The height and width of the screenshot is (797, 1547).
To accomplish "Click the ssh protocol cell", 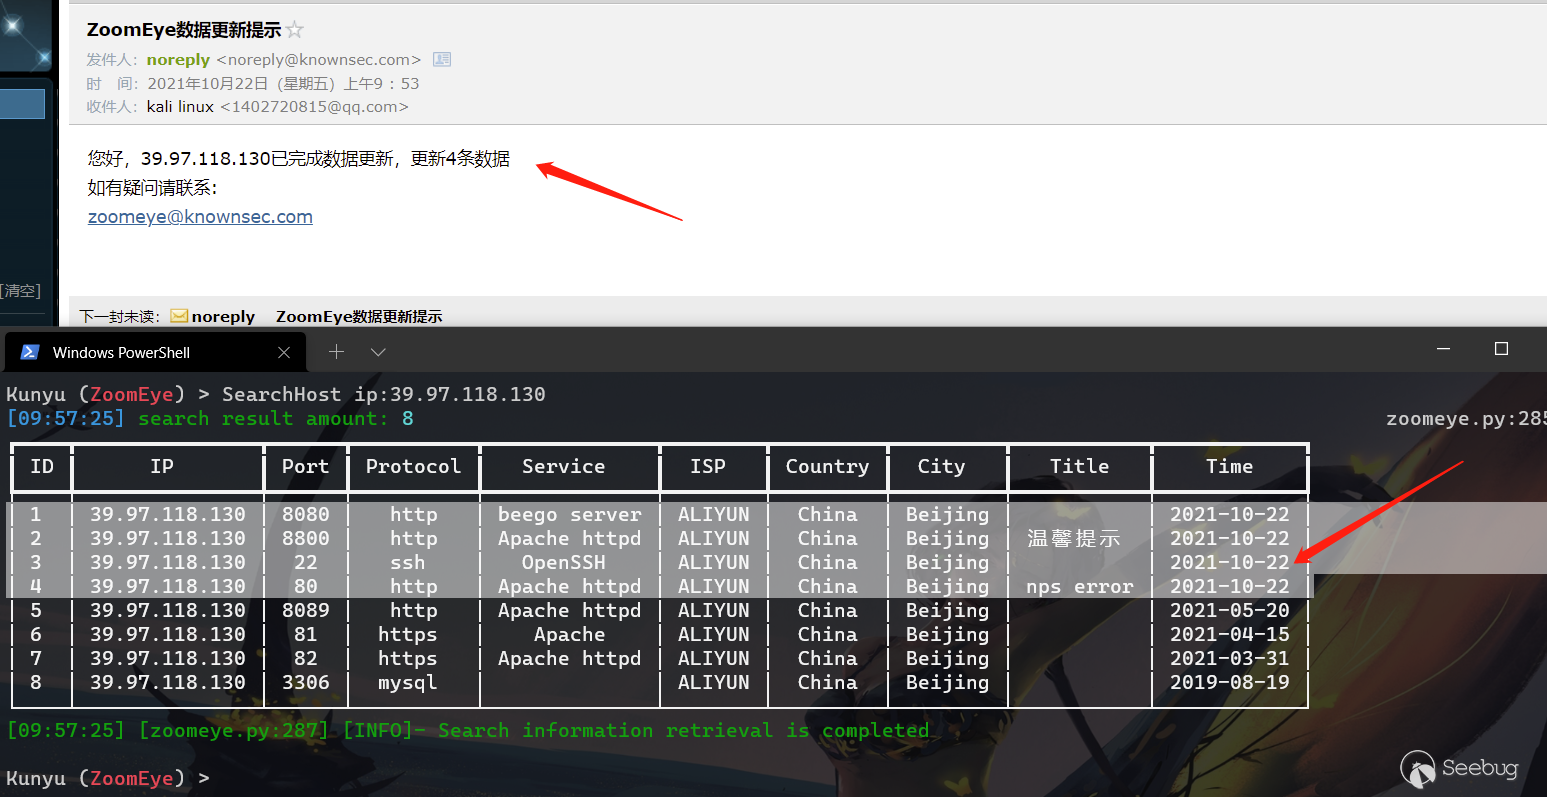I will [408, 562].
